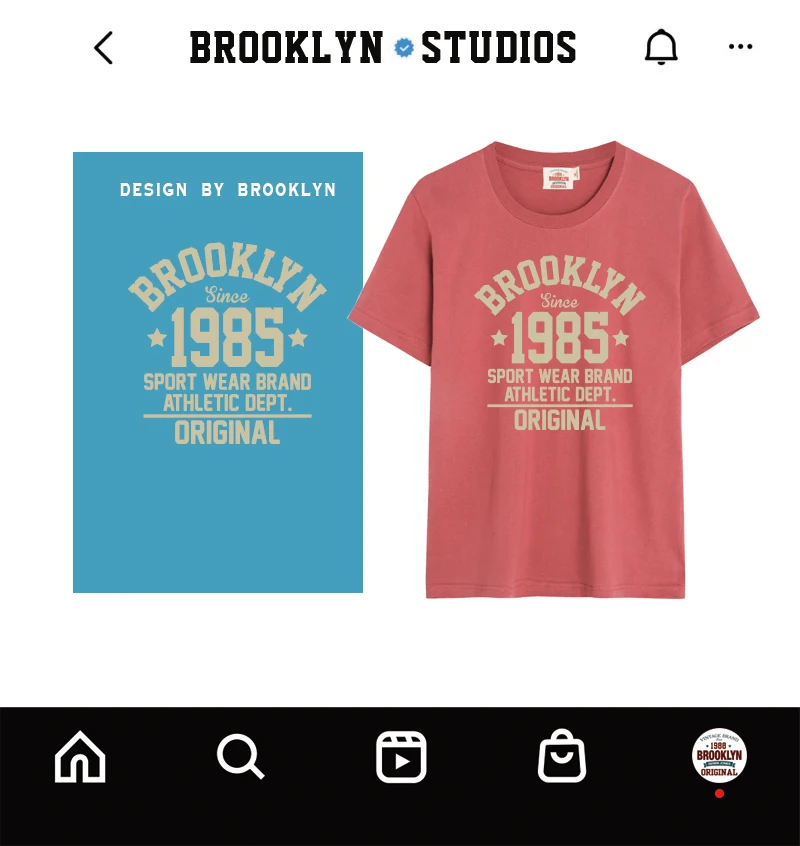Click SPORT WEAR BRAND text on blue card

point(227,382)
